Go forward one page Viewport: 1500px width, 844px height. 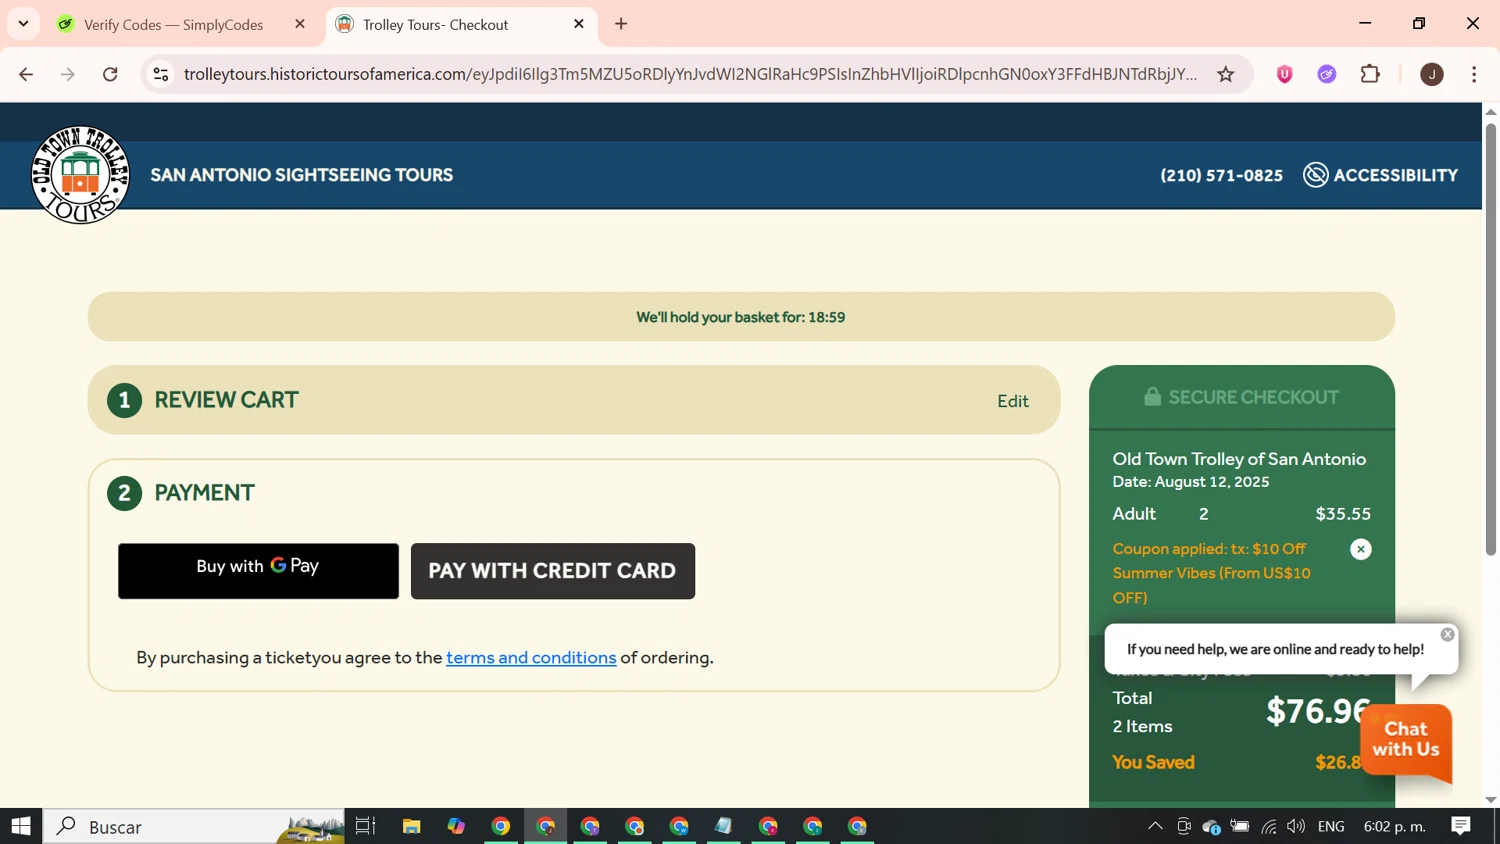68,74
